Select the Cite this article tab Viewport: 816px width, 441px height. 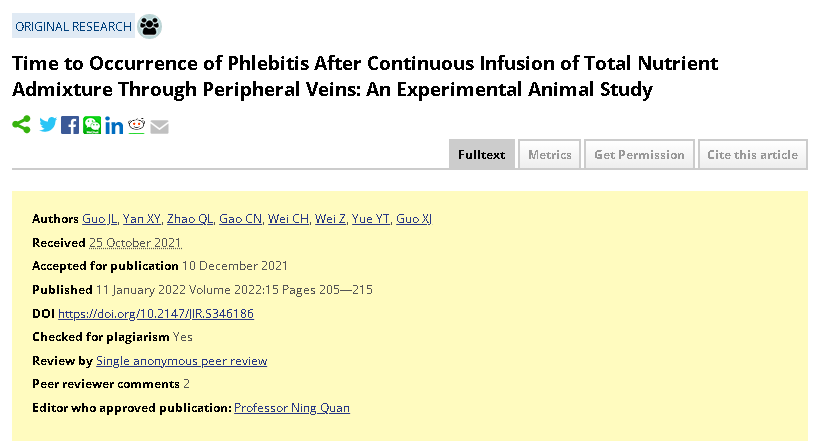[x=753, y=155]
